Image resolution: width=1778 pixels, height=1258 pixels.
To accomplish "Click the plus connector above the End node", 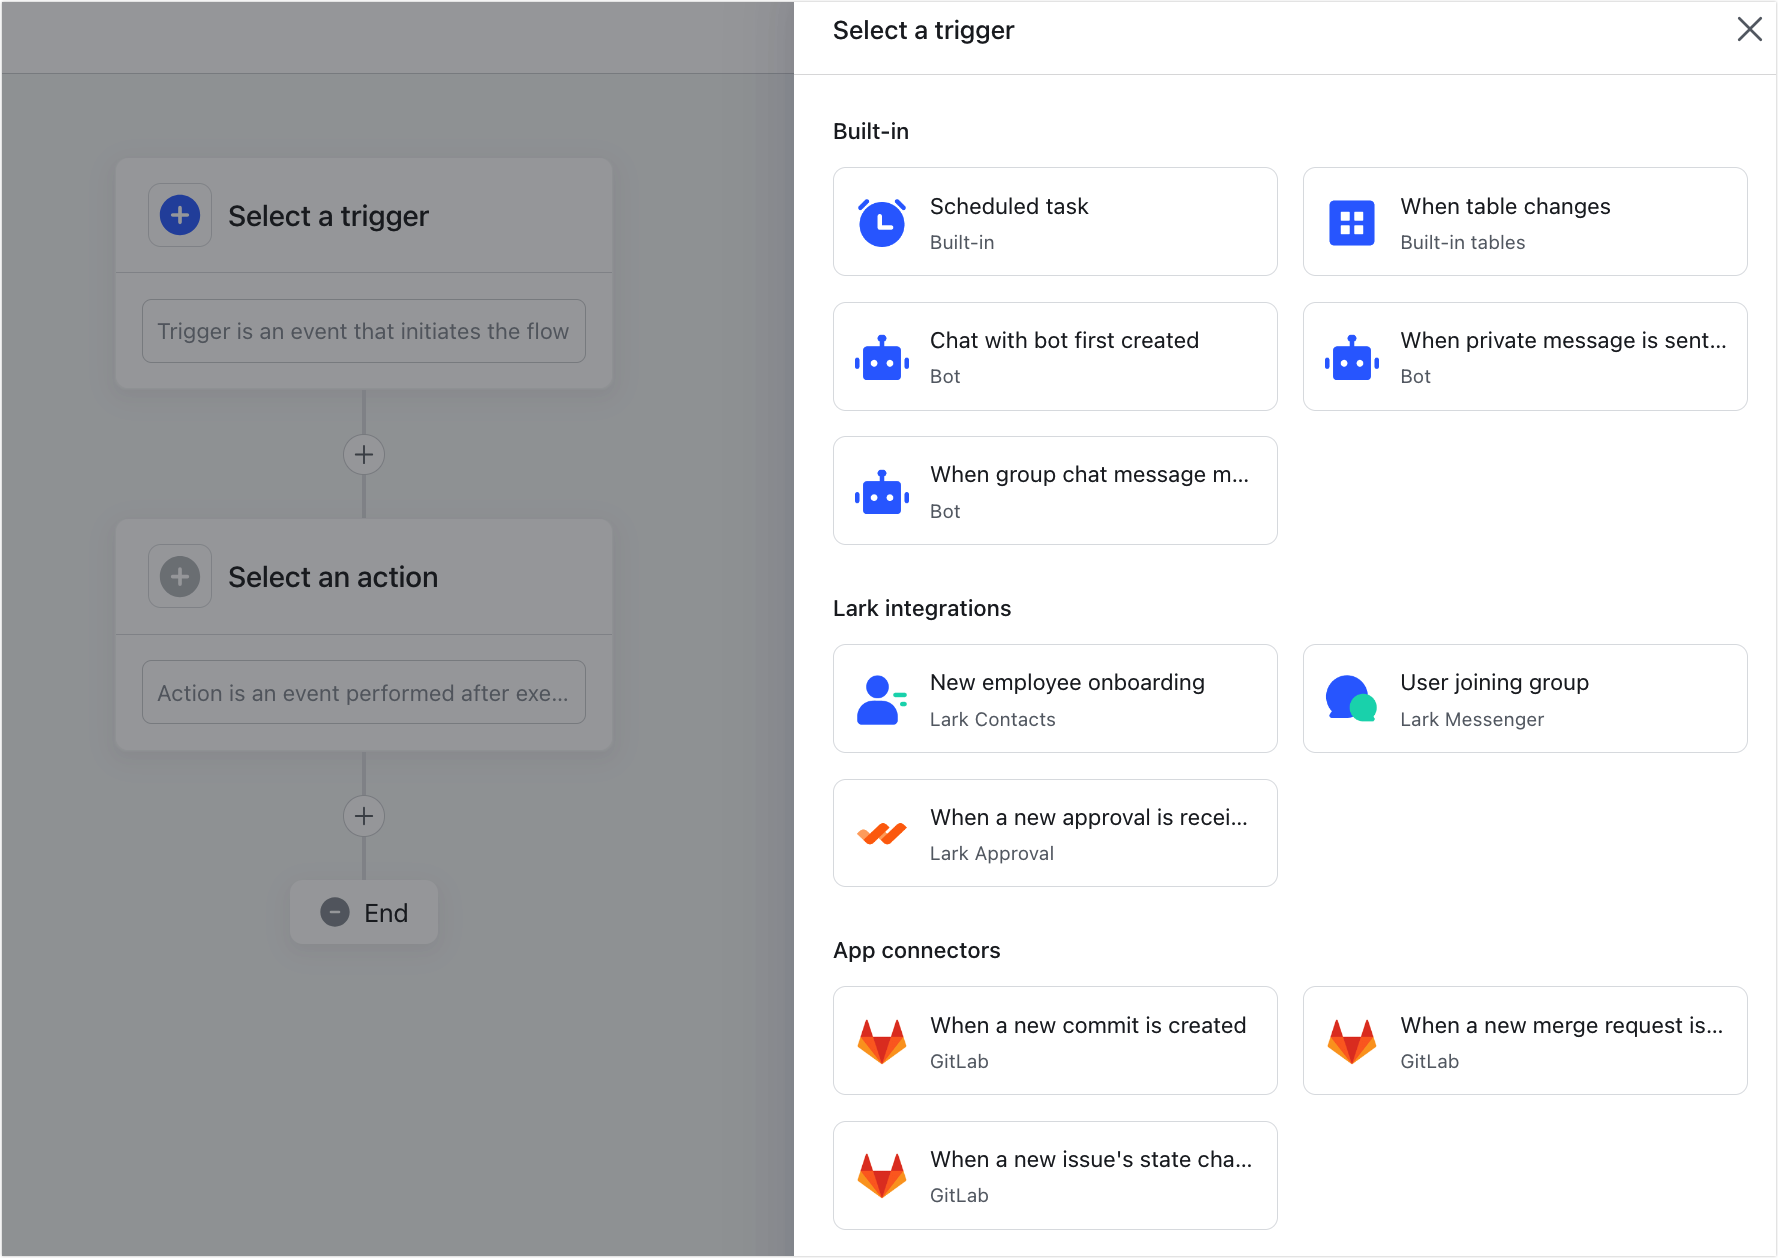I will [x=363, y=816].
